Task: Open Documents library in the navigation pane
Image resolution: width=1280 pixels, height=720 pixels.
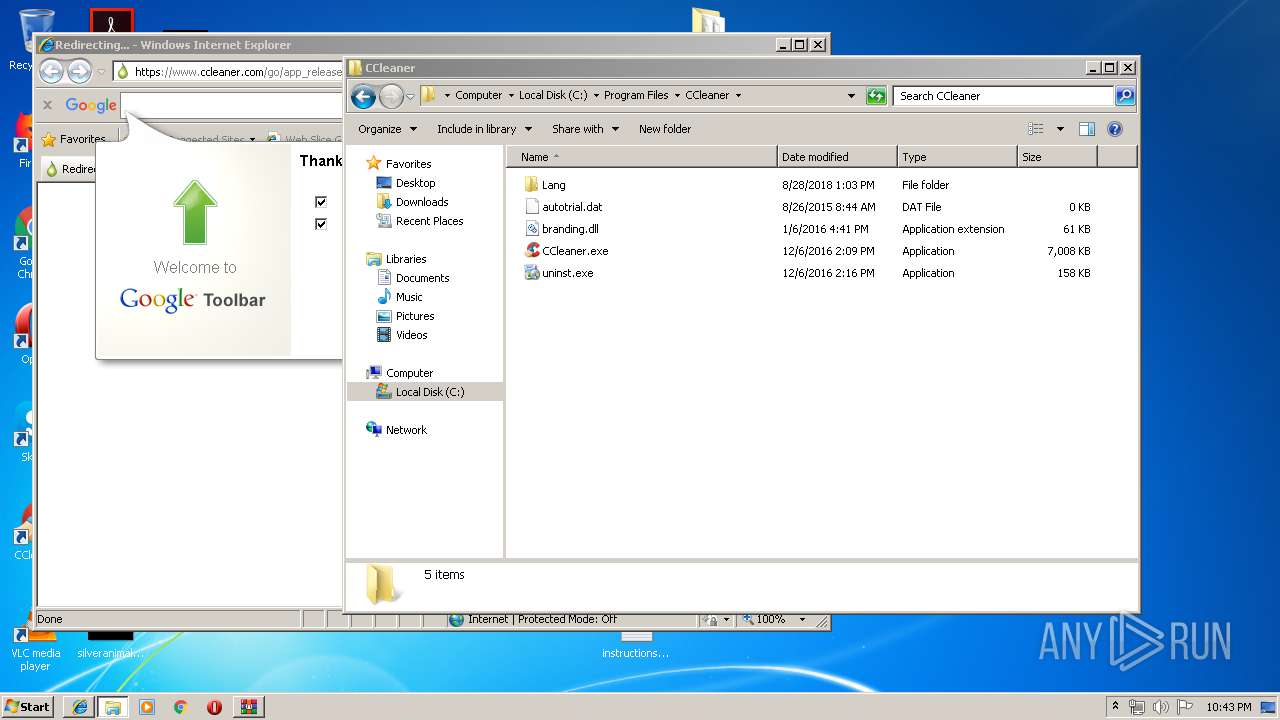Action: point(422,278)
